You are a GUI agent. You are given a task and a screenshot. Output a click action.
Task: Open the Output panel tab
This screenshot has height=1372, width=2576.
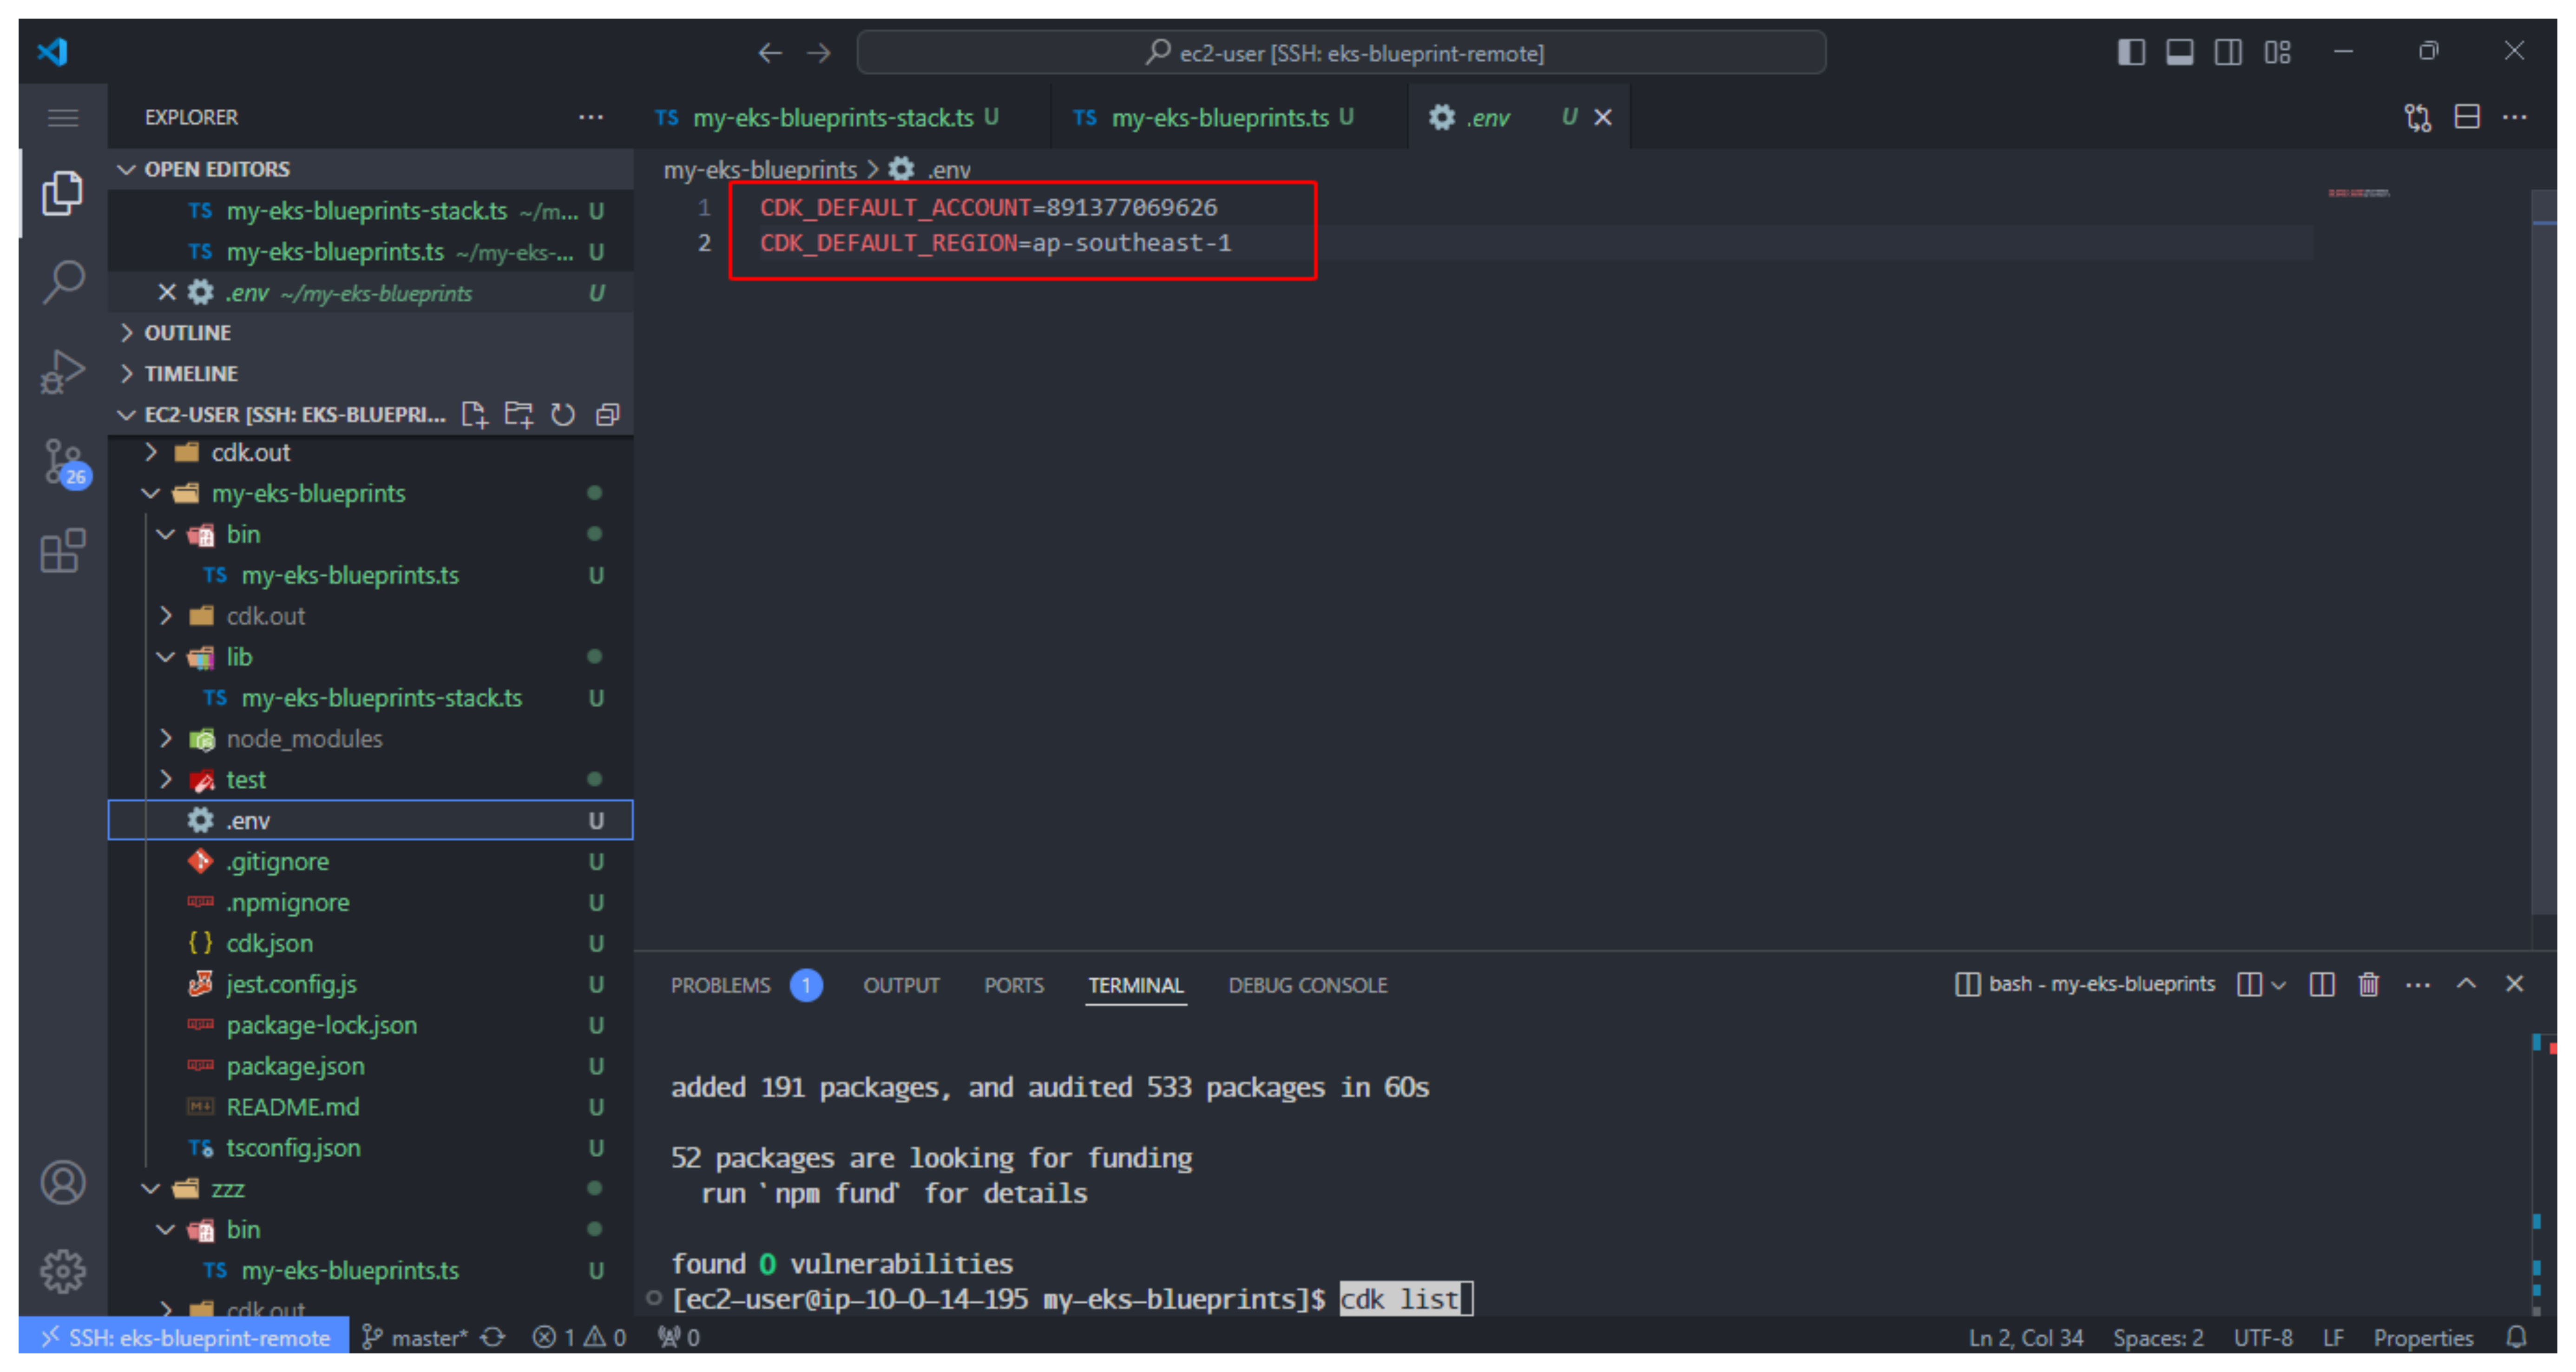pyautogui.click(x=901, y=986)
